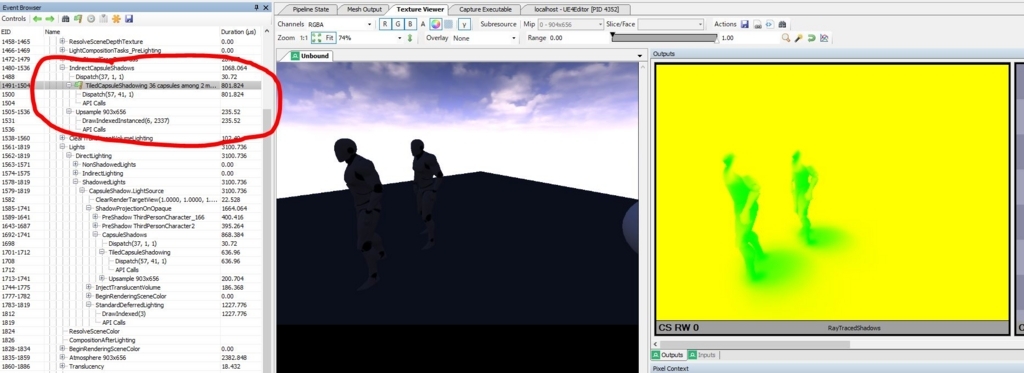Click the goto location binoculars in Actions
The height and width of the screenshot is (373, 1024).
click(782, 24)
